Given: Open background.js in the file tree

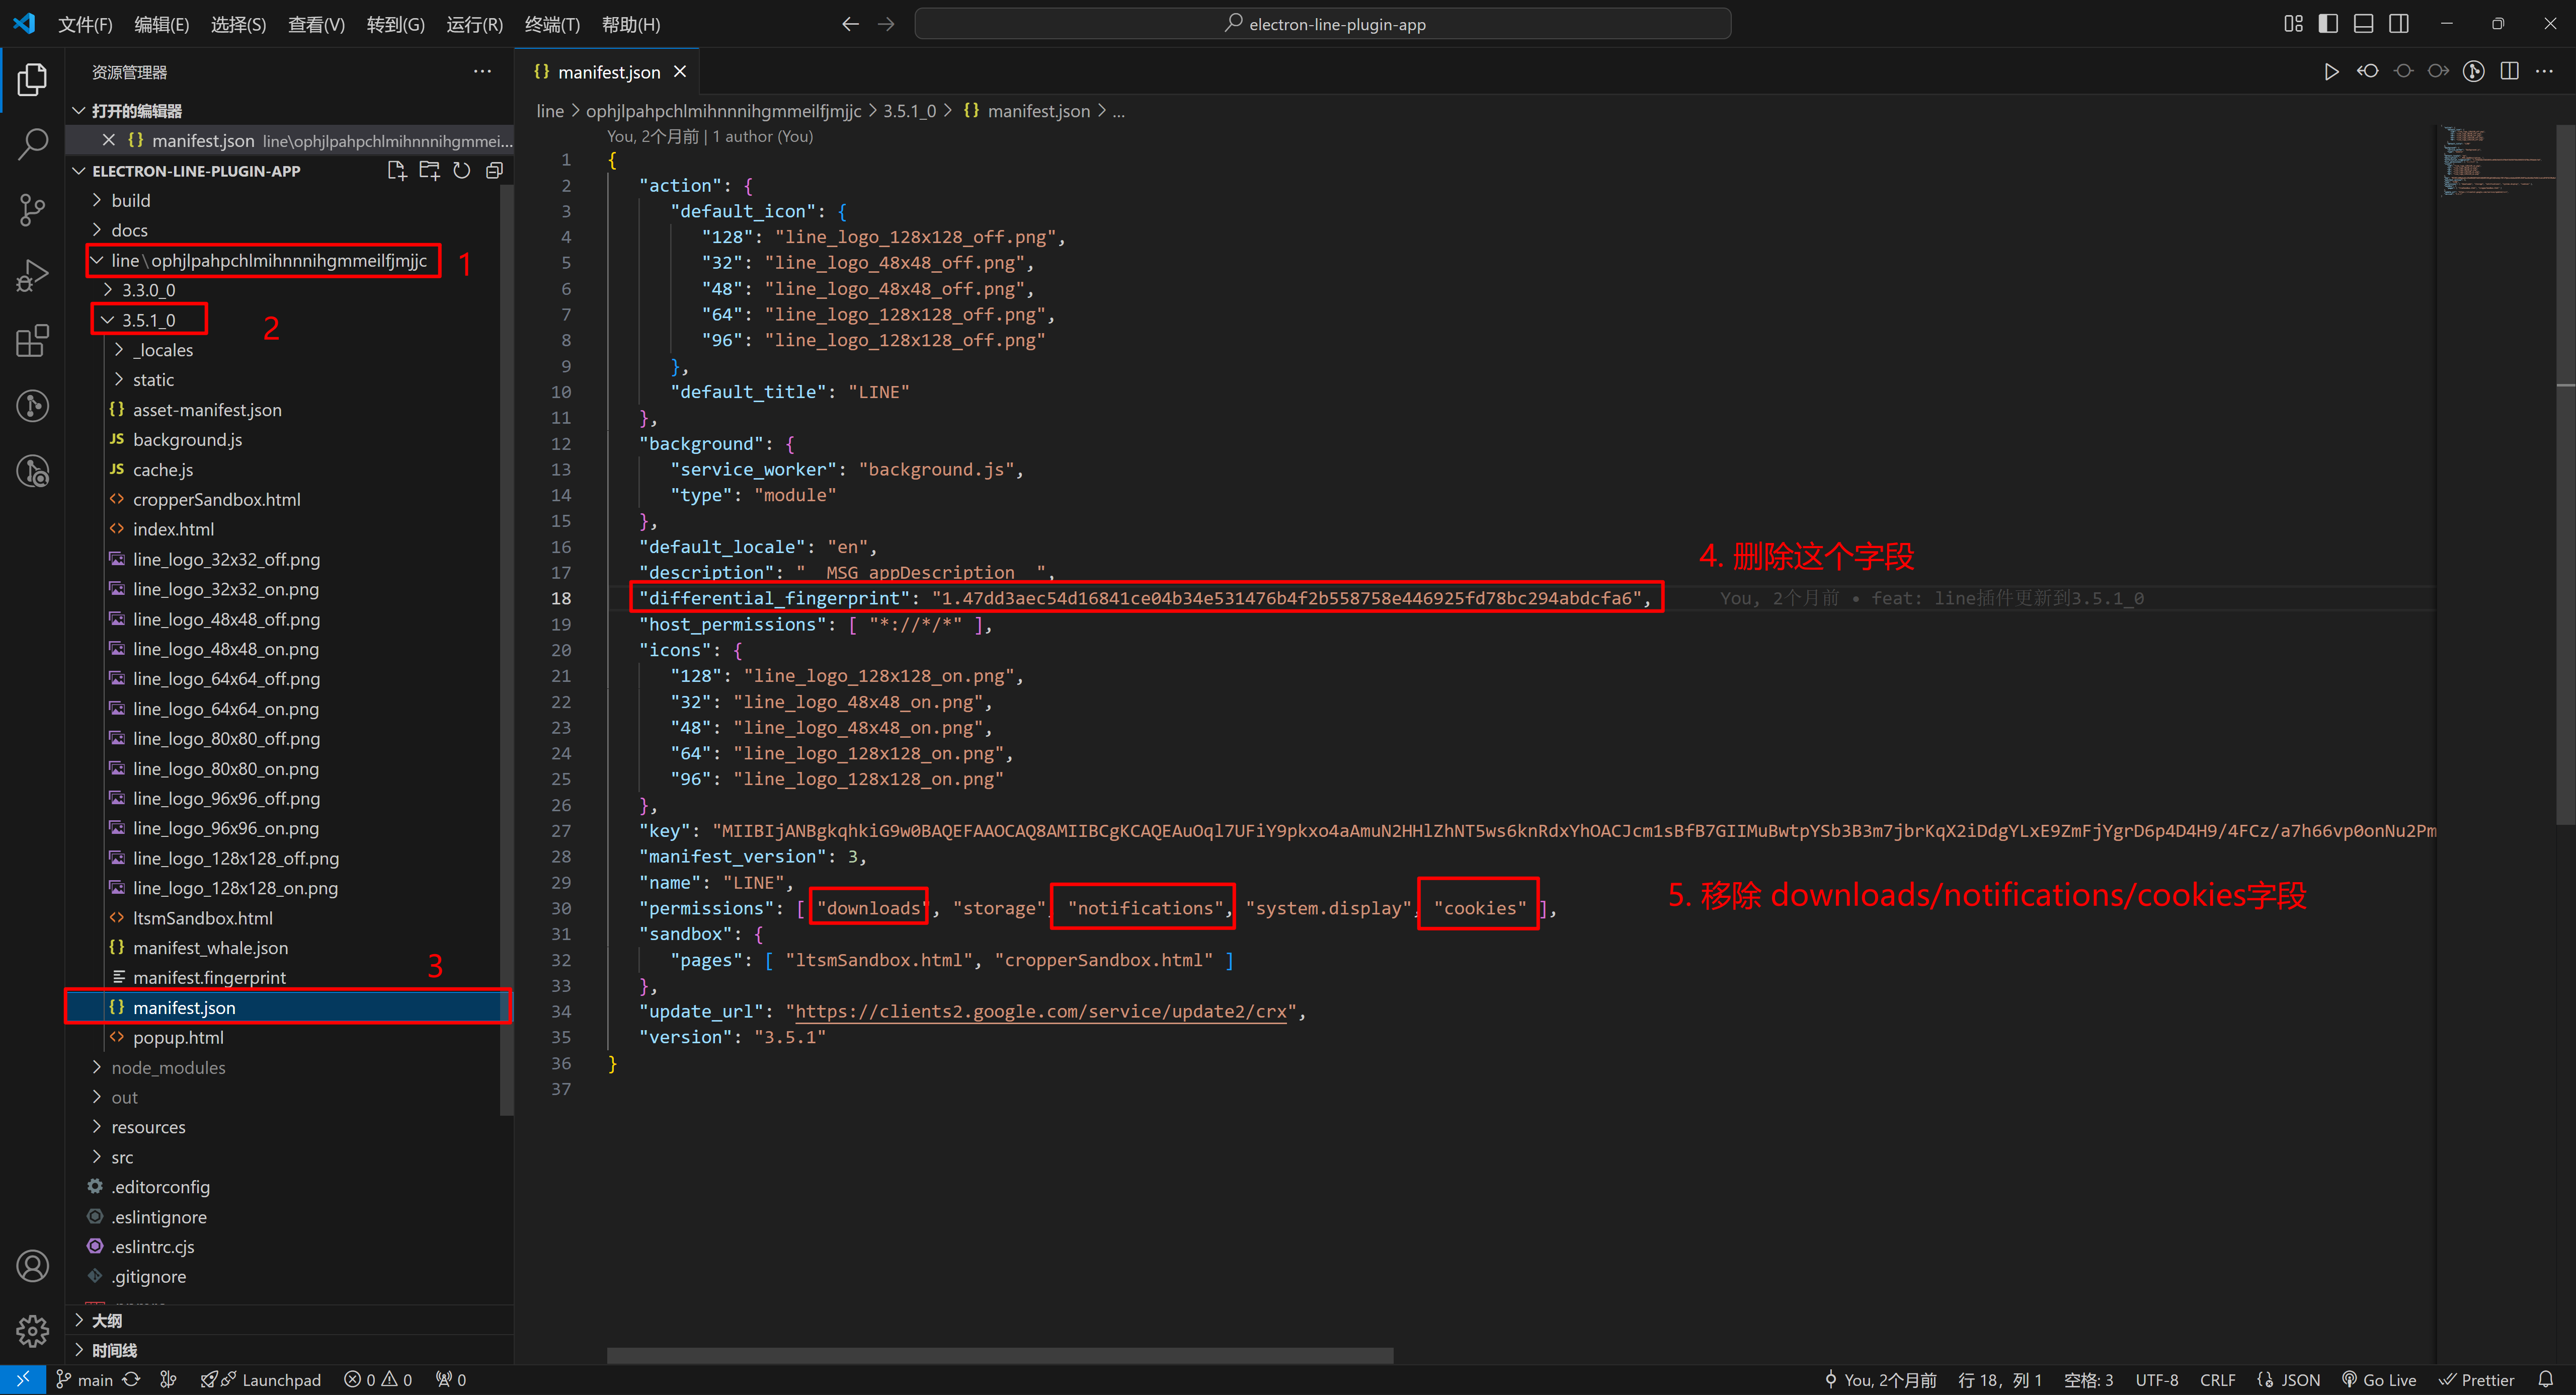Looking at the screenshot, I should pos(187,440).
